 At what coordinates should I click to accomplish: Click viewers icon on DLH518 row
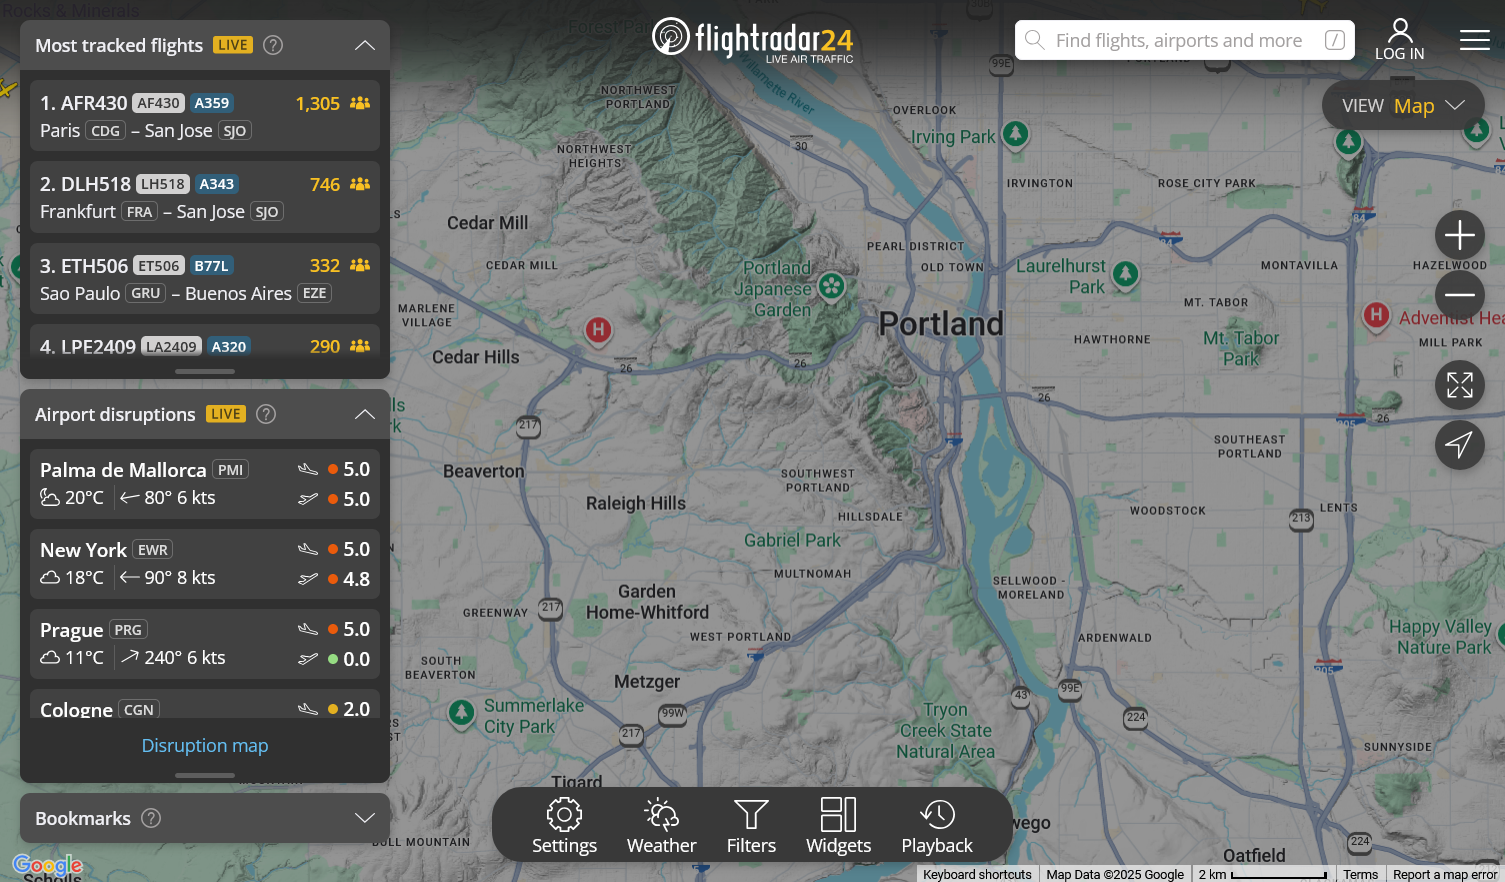pos(360,184)
